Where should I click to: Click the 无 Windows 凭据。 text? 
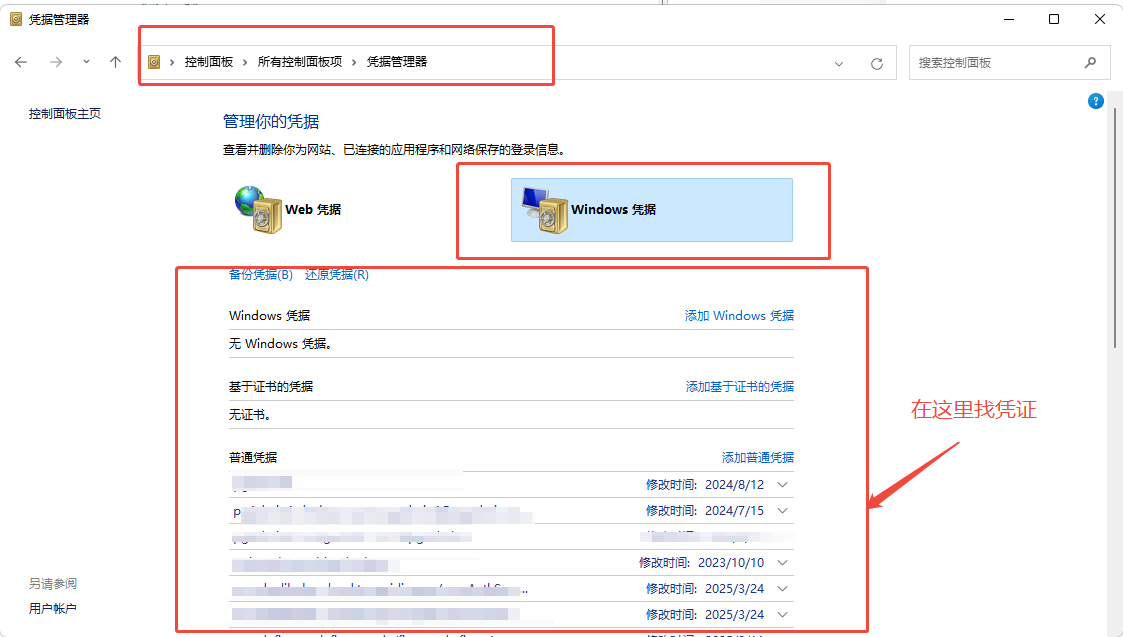click(x=281, y=344)
